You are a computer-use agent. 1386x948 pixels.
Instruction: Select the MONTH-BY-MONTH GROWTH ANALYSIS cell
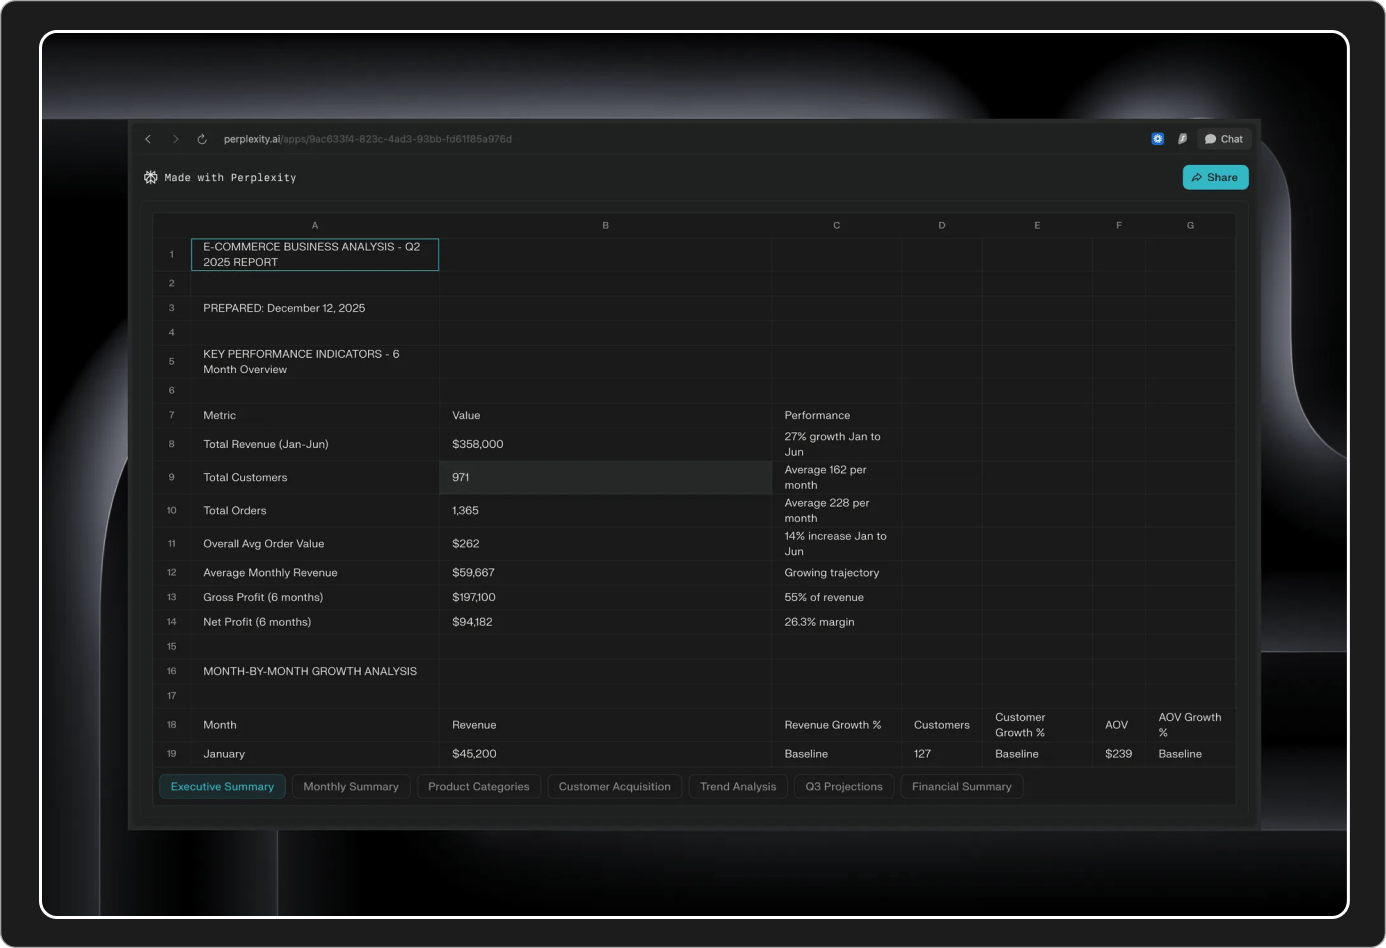pos(315,671)
